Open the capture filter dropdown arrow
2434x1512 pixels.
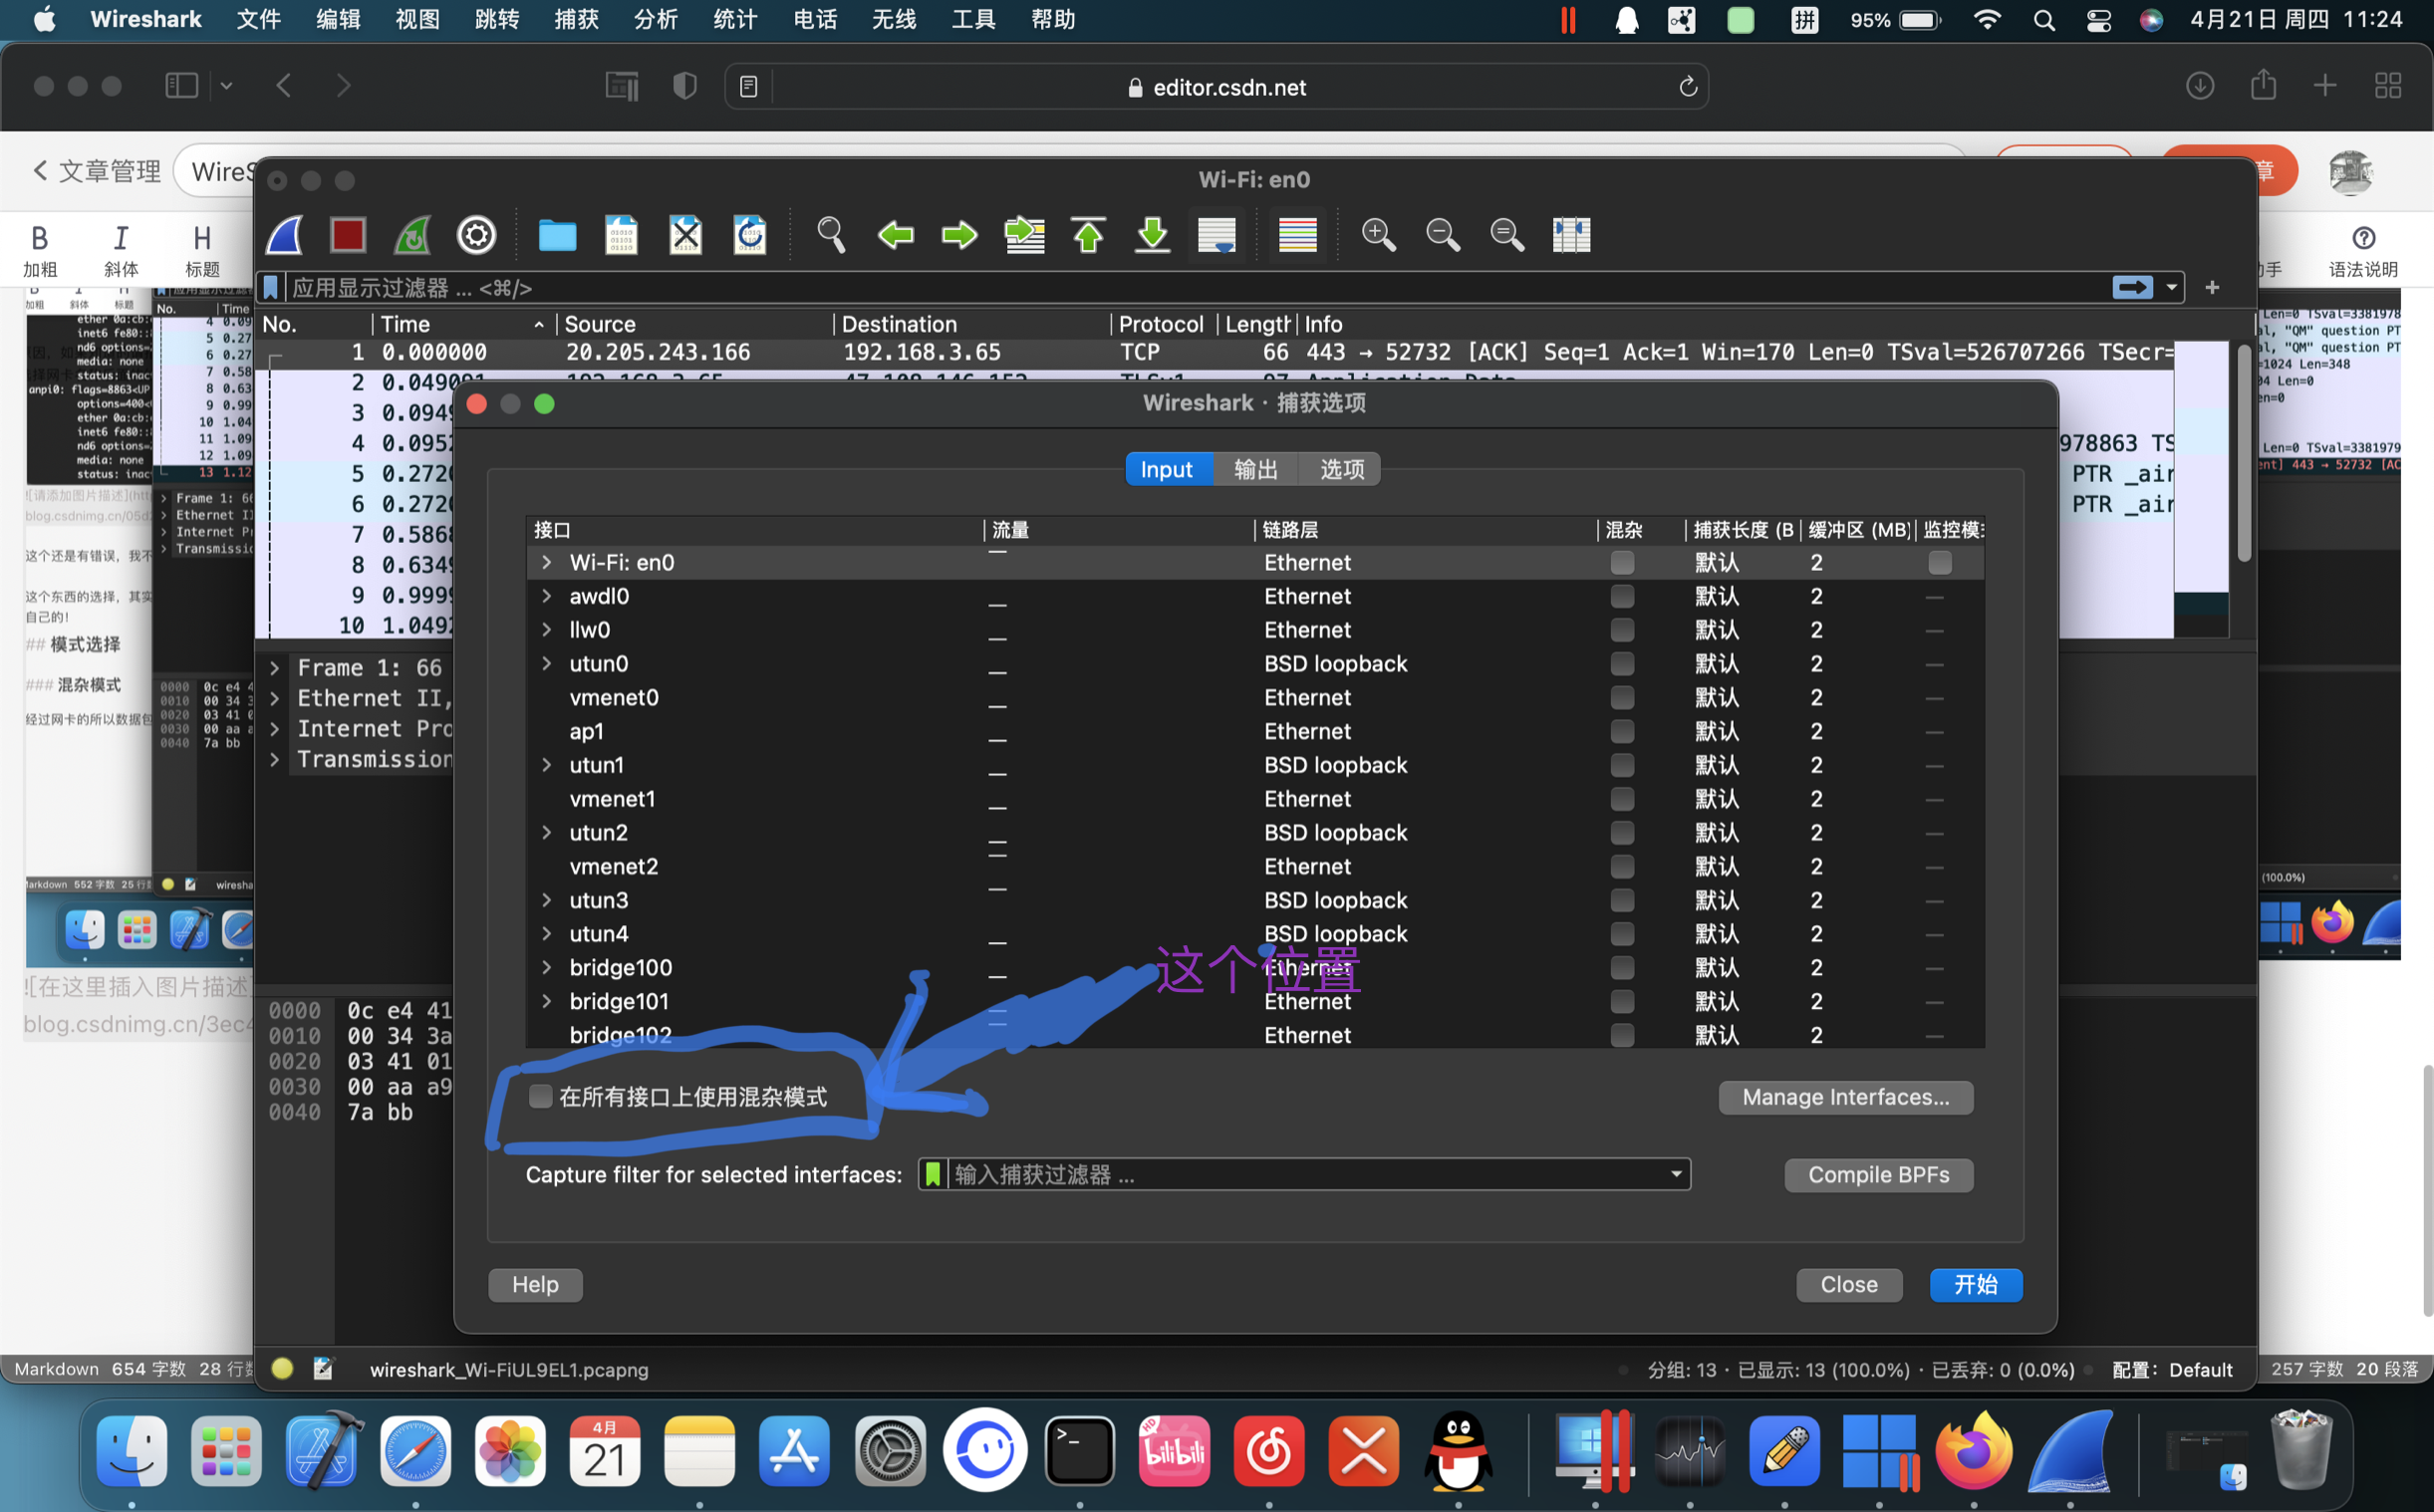tap(1676, 1174)
